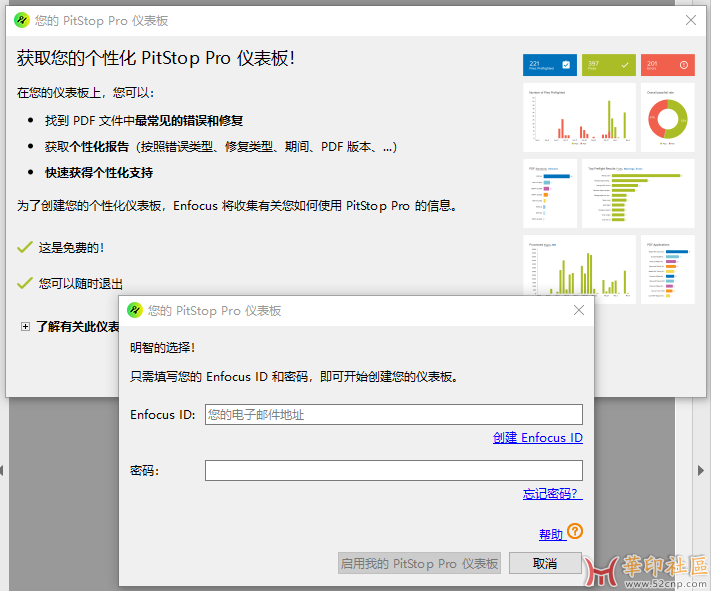This screenshot has height=591, width=711.
Task: Close the front login dialog
Action: [x=579, y=310]
